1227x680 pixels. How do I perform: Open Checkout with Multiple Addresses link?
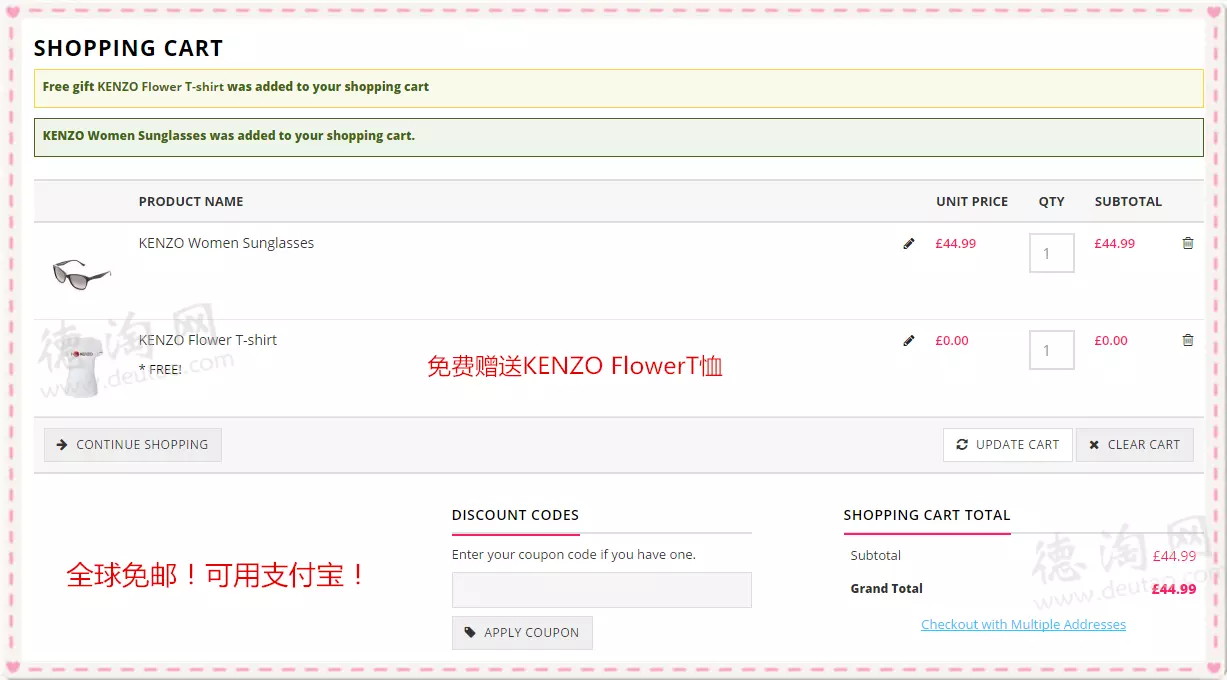point(1023,624)
